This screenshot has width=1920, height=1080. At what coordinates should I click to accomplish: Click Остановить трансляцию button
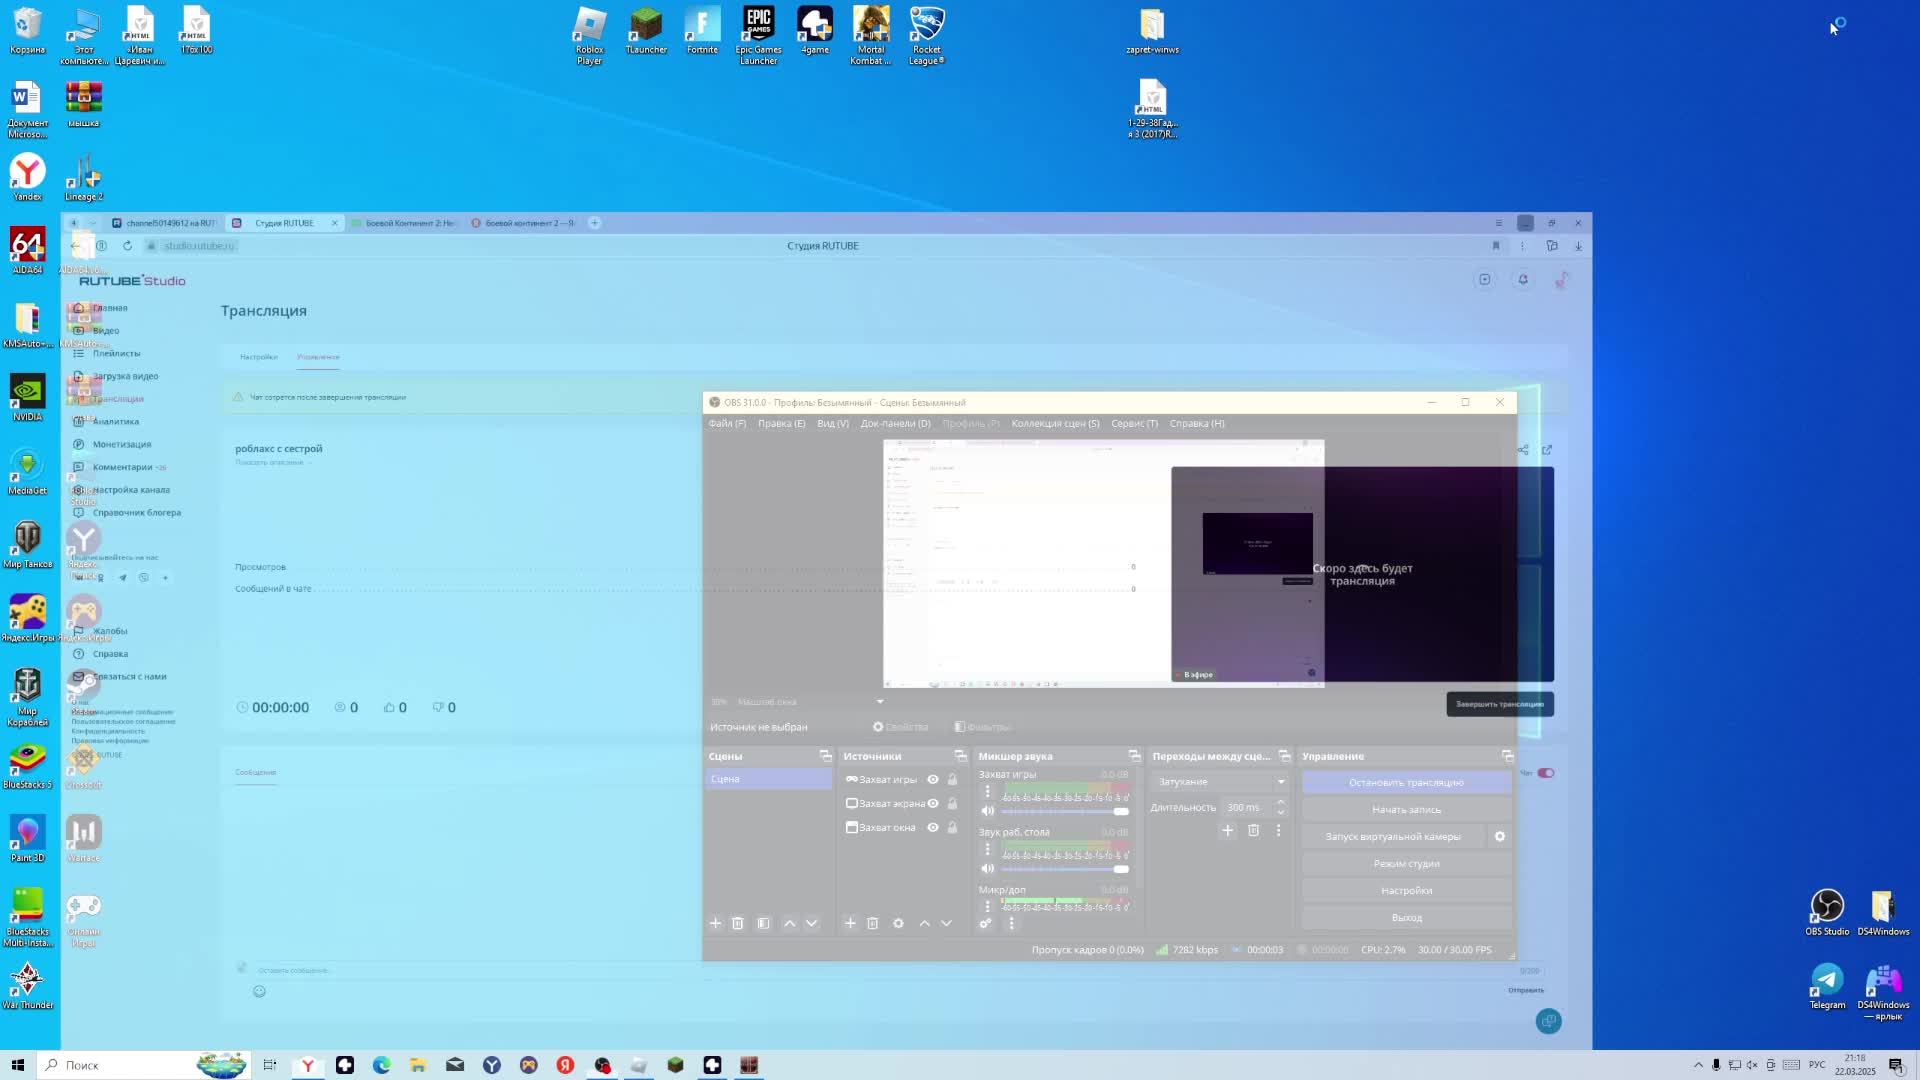1405,782
